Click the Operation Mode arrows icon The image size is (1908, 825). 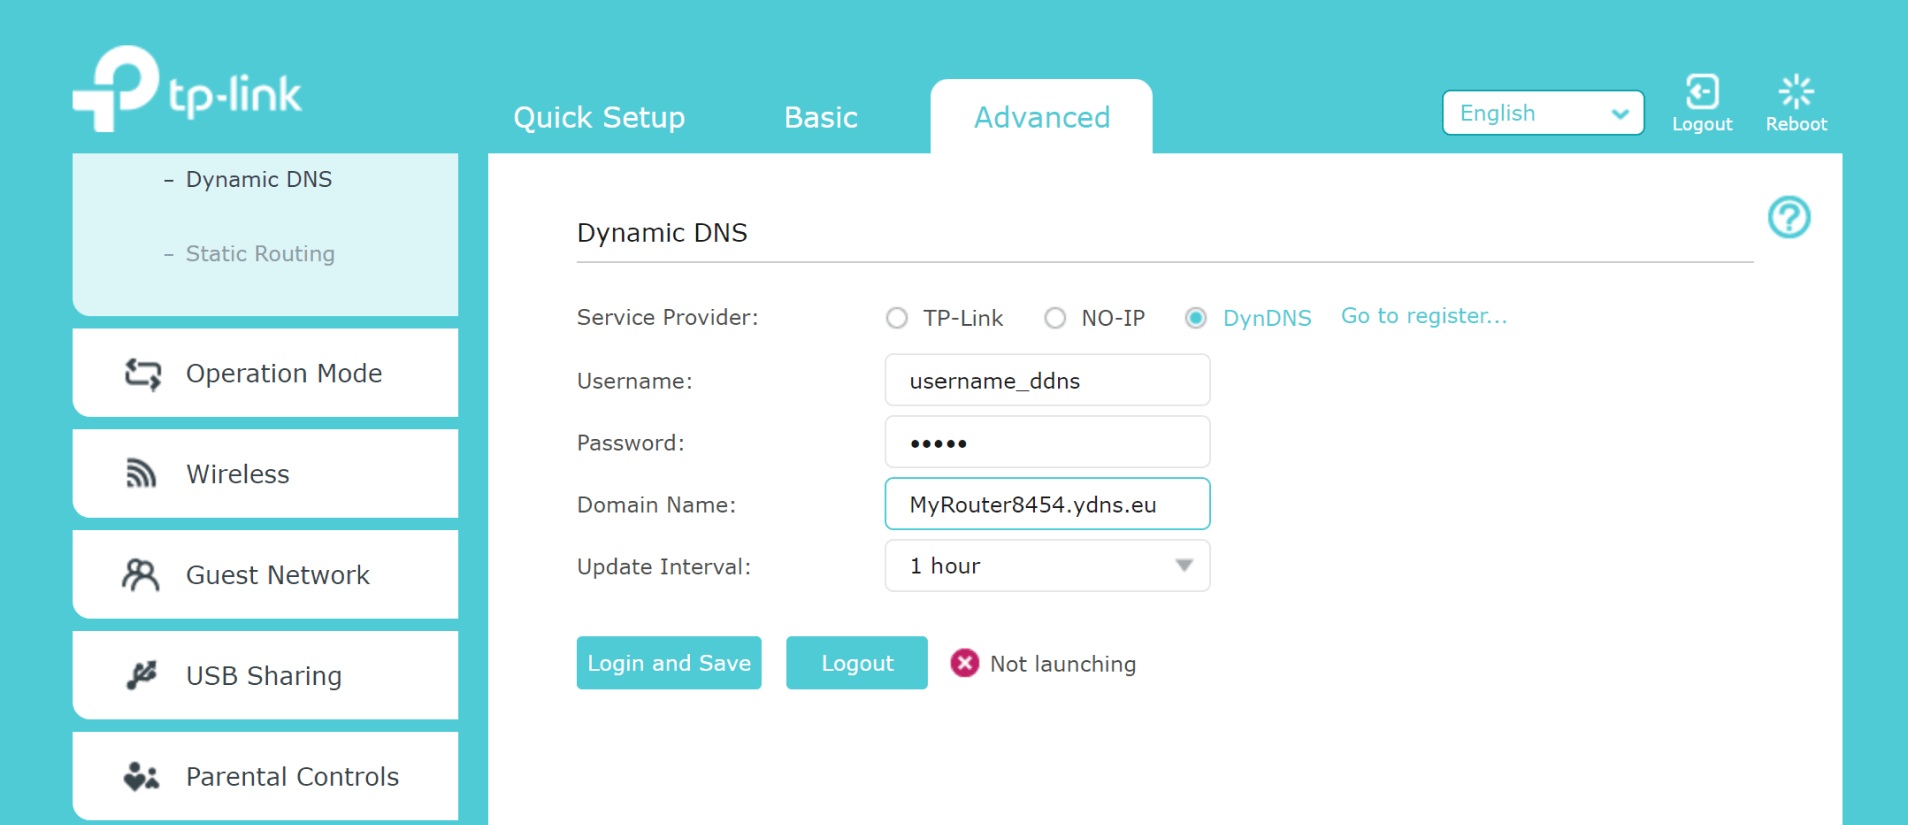(142, 374)
